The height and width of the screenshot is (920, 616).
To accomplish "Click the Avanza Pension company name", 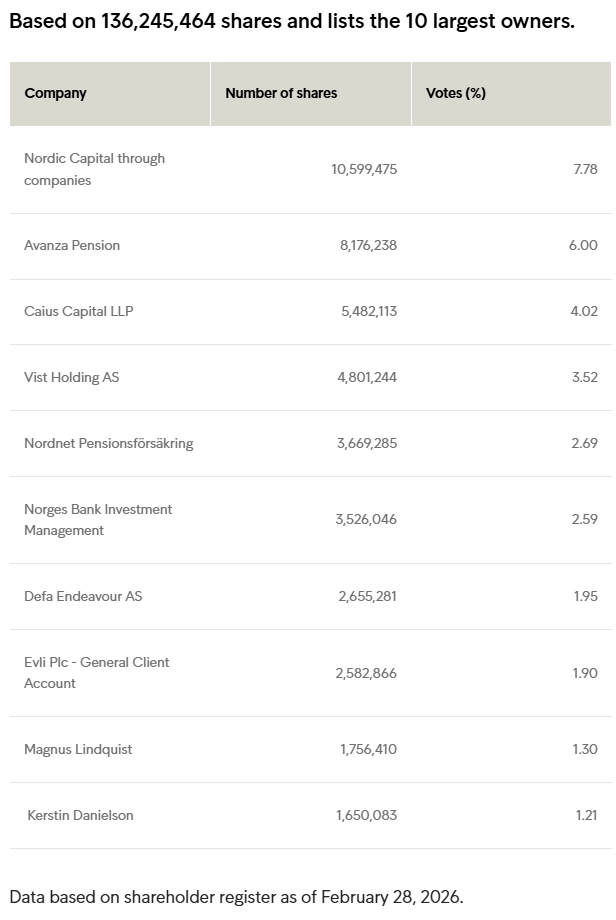I will point(72,245).
